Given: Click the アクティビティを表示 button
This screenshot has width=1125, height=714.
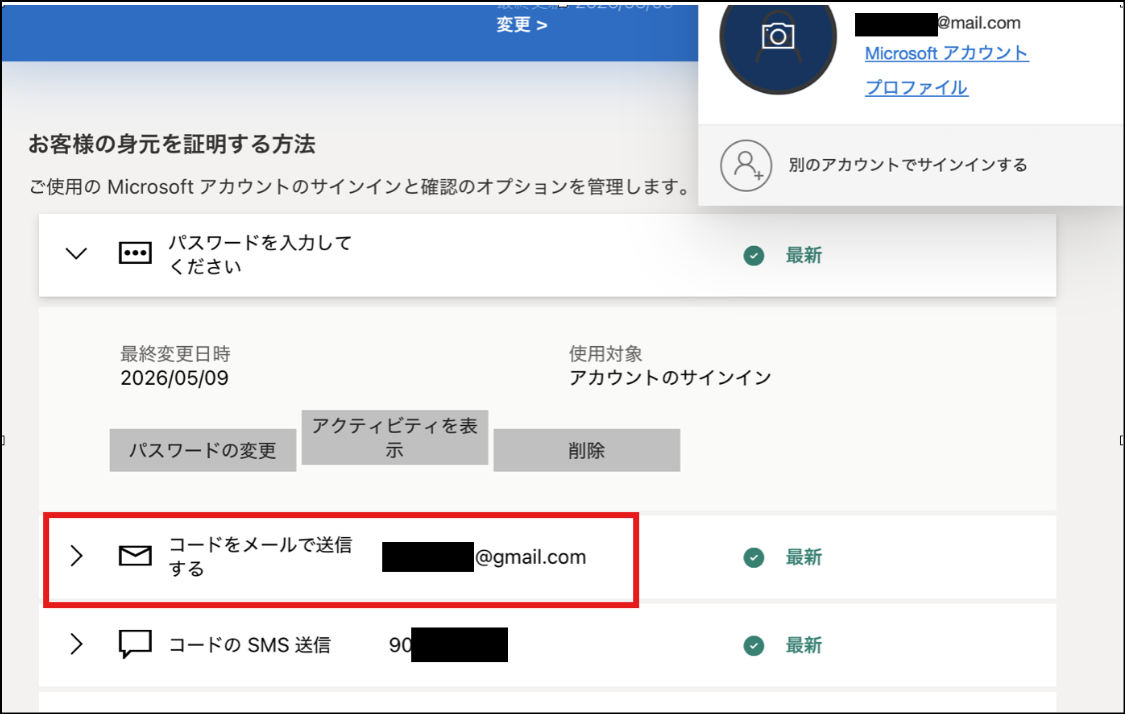Looking at the screenshot, I should [x=395, y=438].
